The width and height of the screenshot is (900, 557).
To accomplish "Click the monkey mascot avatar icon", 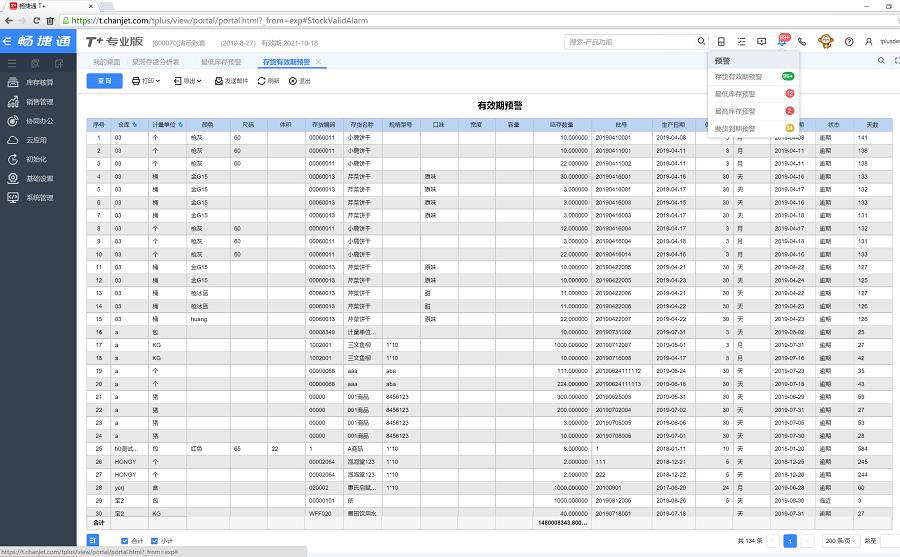I will click(826, 42).
